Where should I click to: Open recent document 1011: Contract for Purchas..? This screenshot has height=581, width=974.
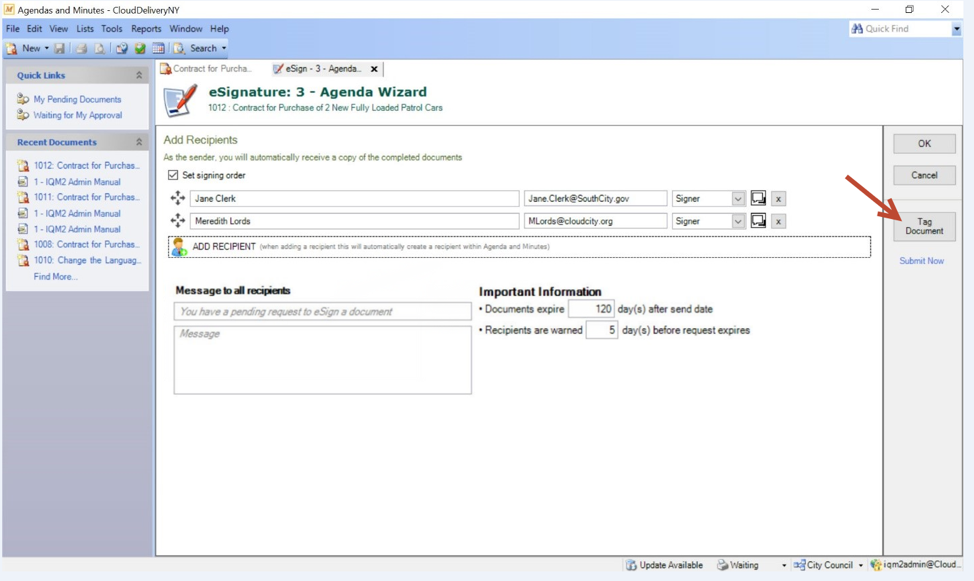(87, 197)
